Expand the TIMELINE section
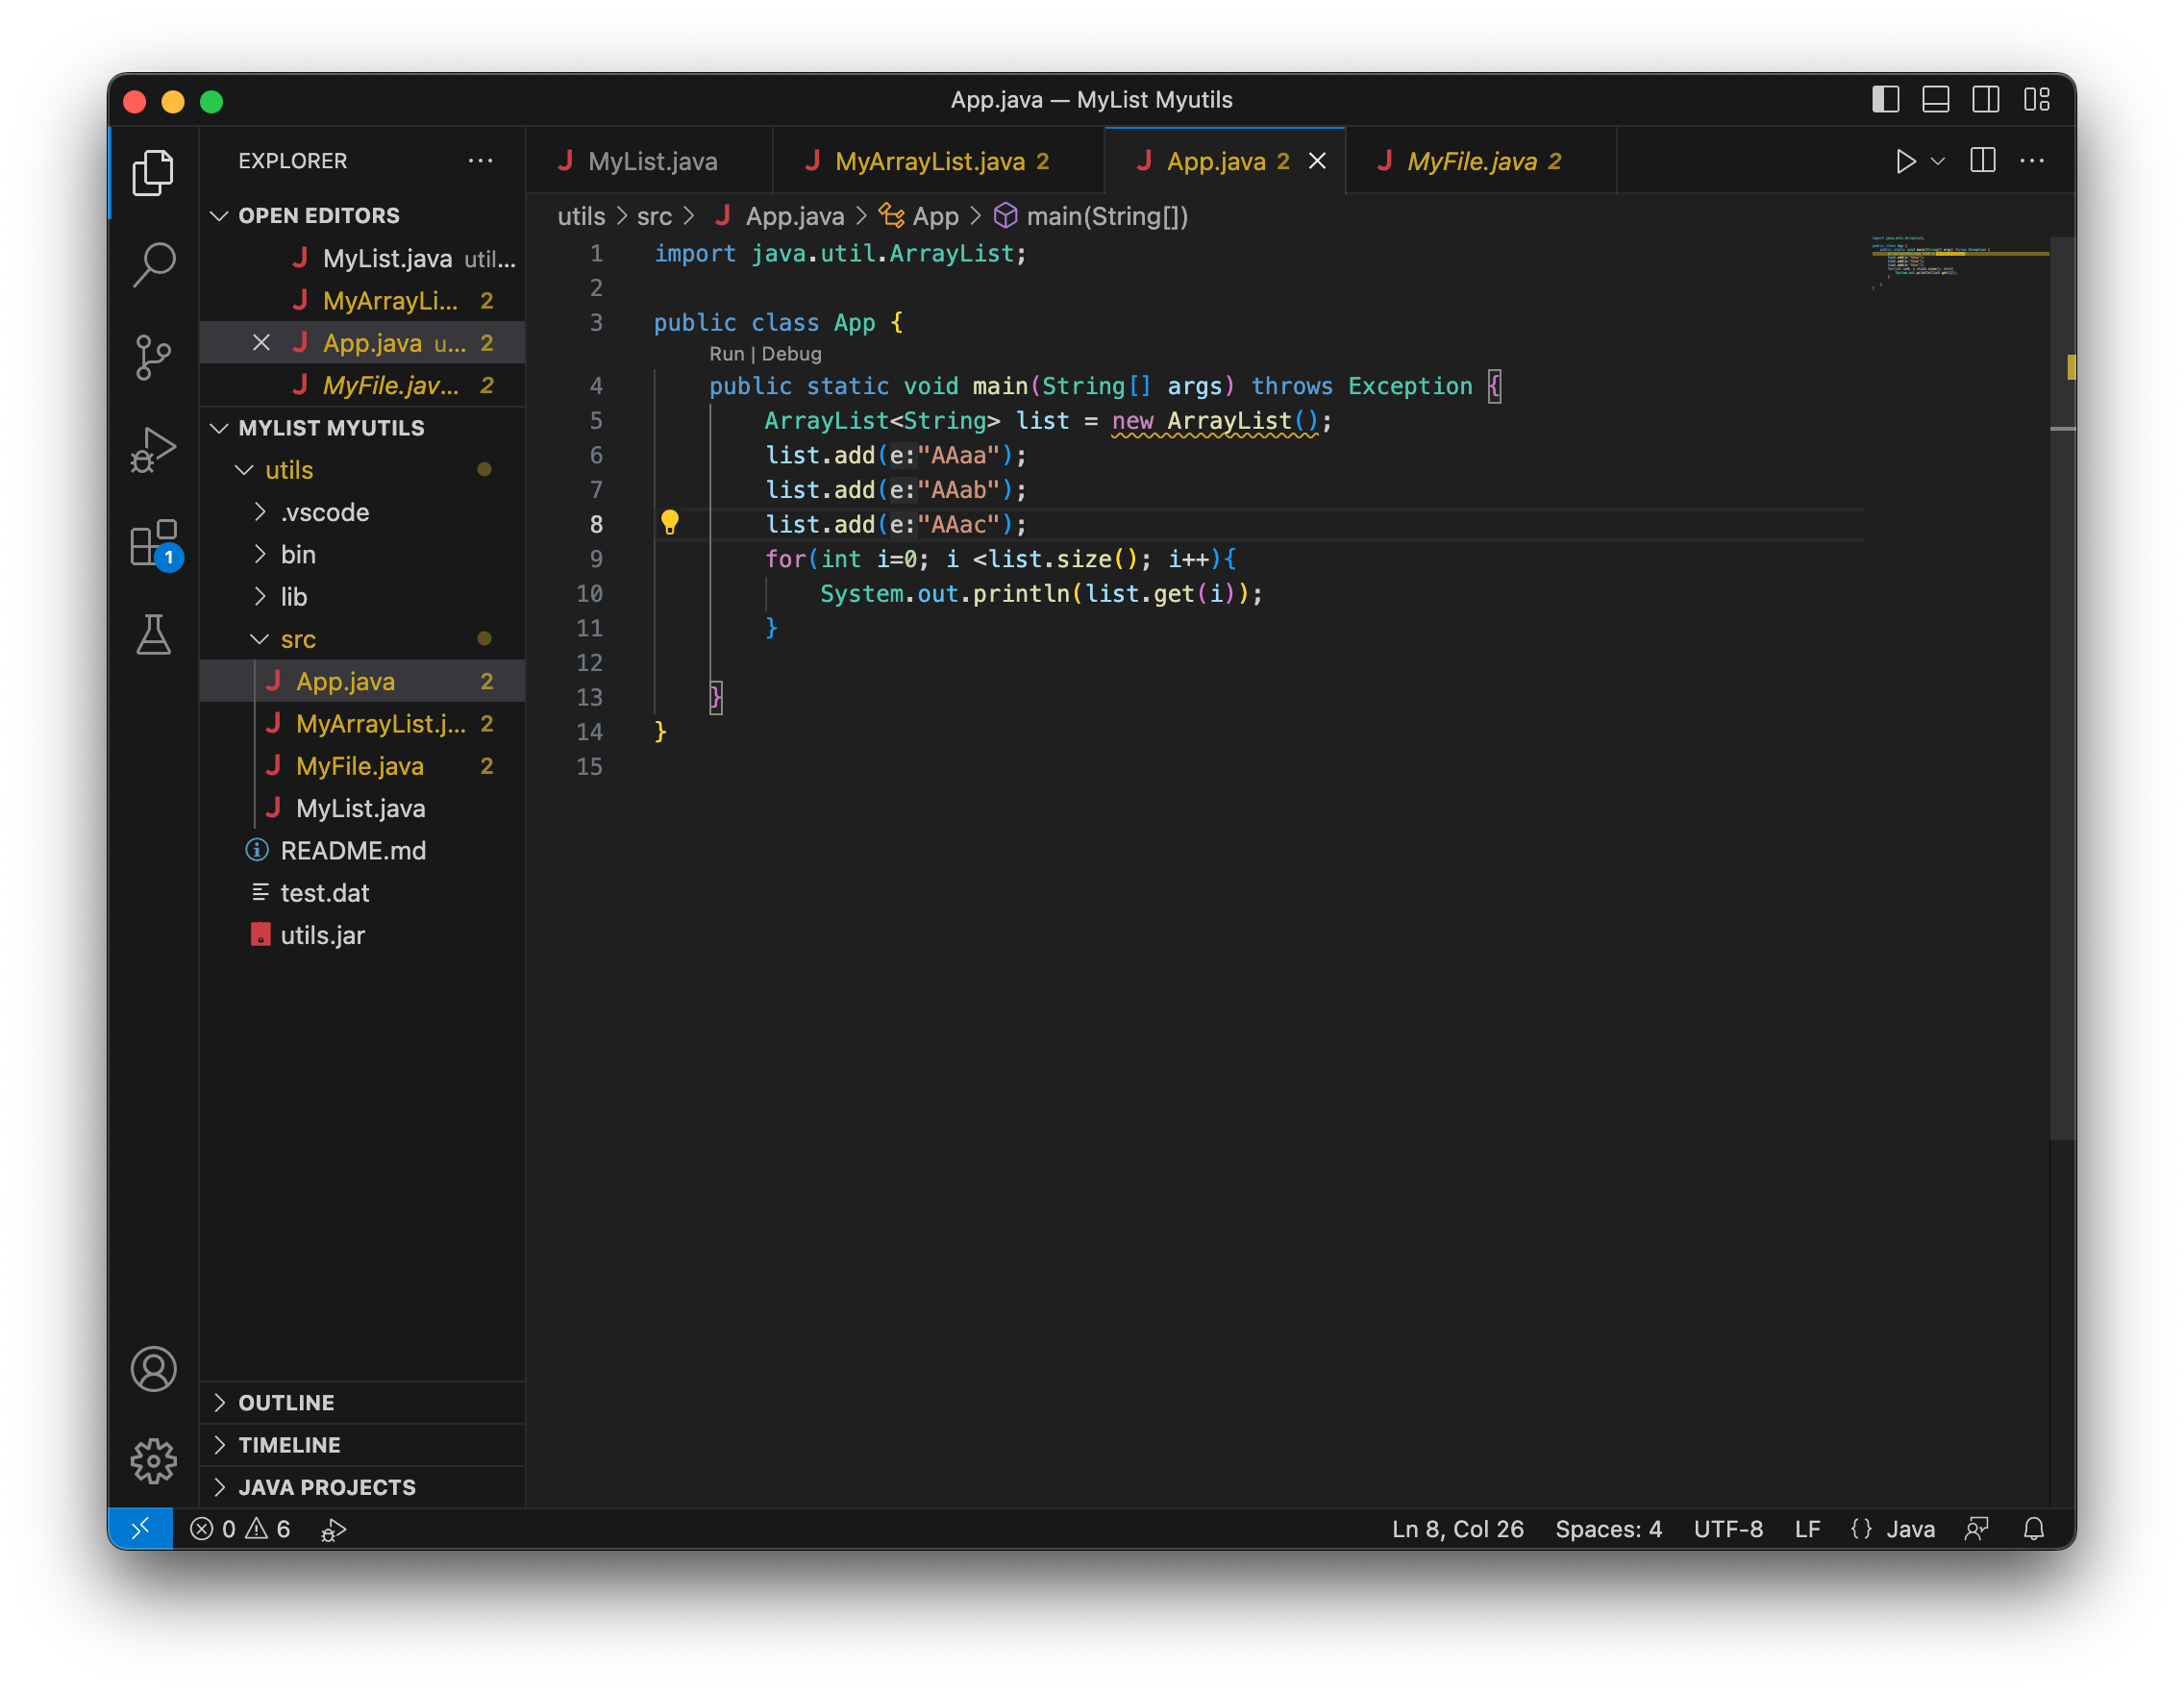This screenshot has height=1692, width=2184. (x=363, y=1445)
